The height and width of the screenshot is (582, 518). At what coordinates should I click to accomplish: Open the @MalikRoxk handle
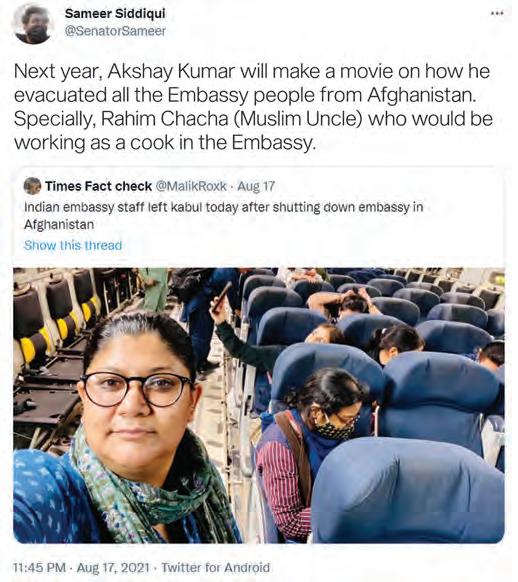191,186
